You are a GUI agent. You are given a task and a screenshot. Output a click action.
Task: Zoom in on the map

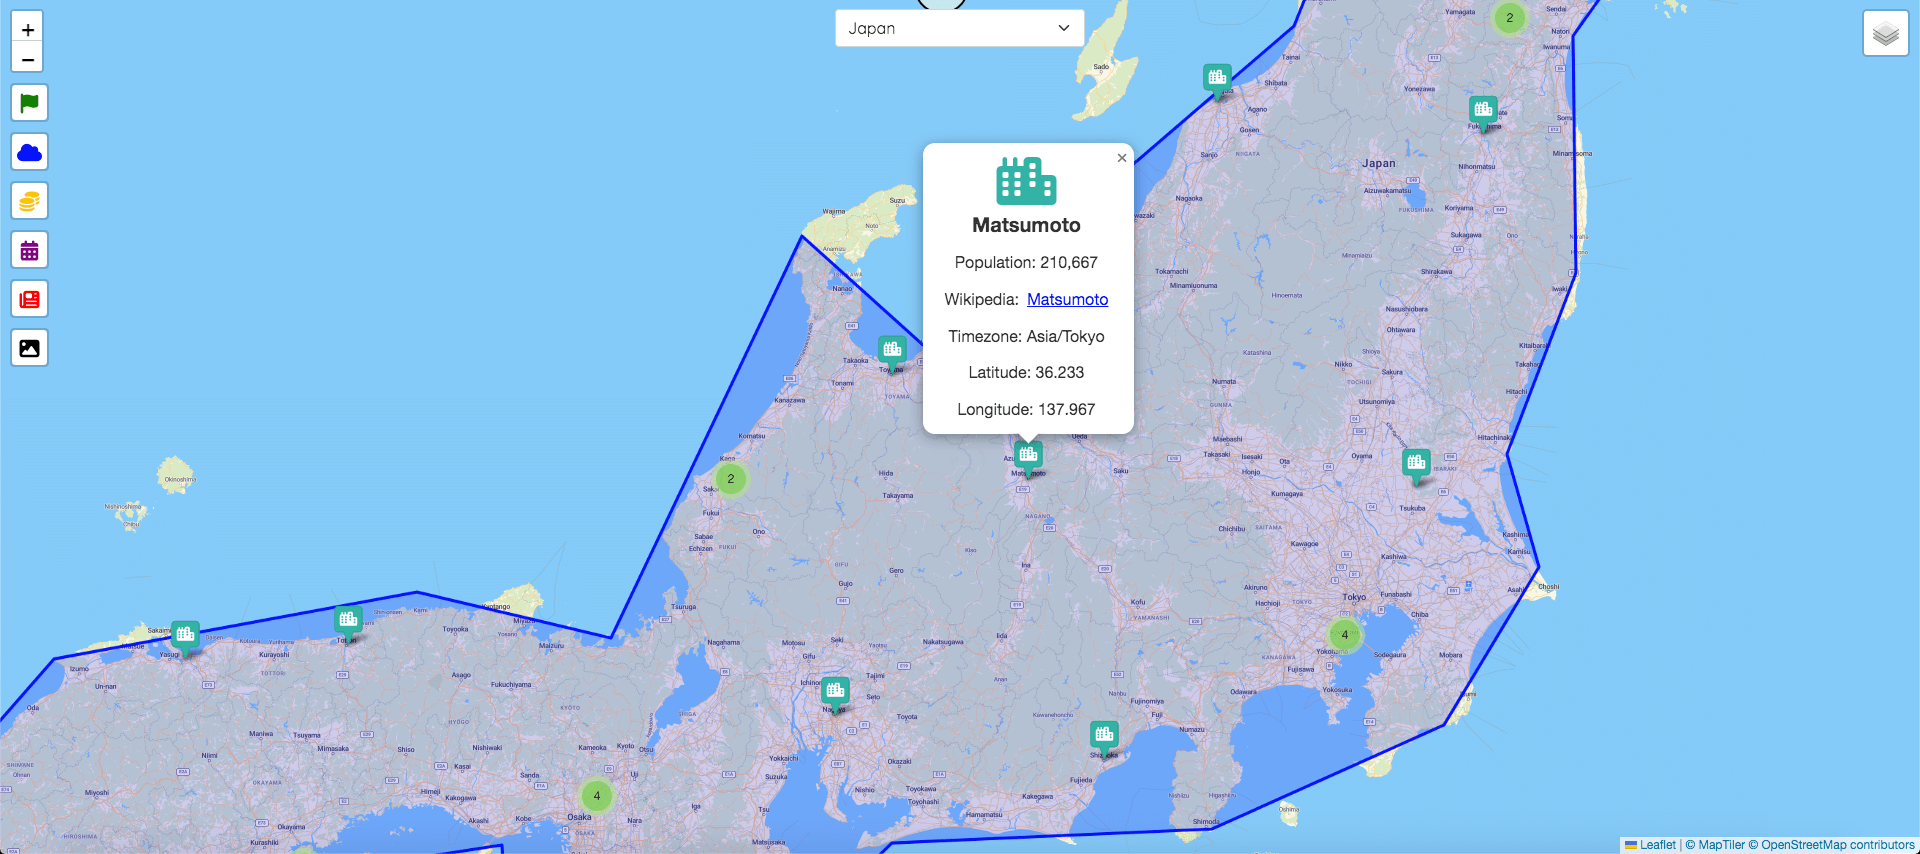tap(28, 29)
